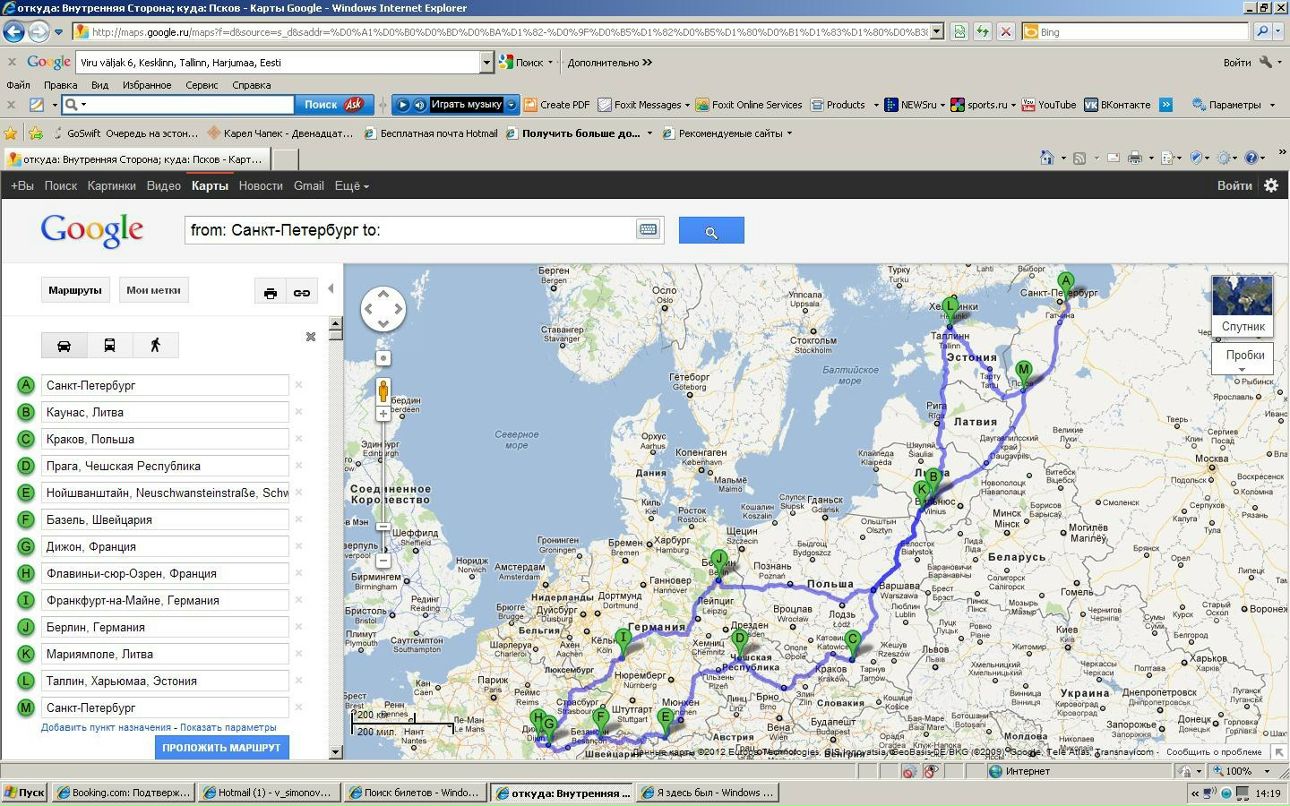Drop Street View pegman icon
The image size is (1290, 806).
click(383, 390)
